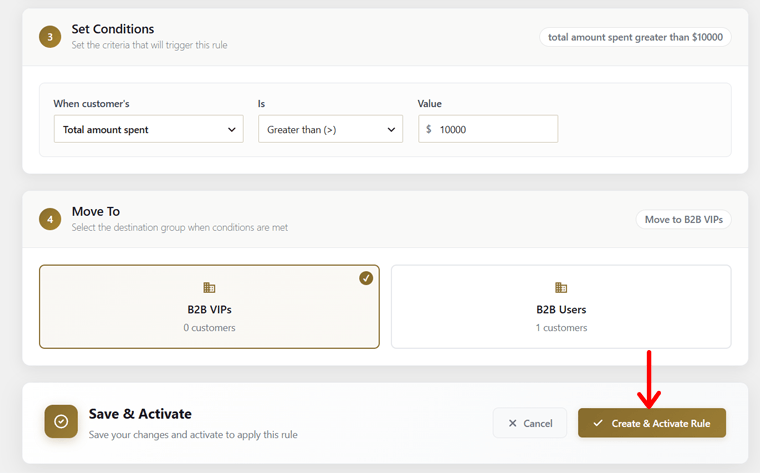Image resolution: width=760 pixels, height=473 pixels.
Task: Open the Total amount spent dropdown
Action: 149,129
